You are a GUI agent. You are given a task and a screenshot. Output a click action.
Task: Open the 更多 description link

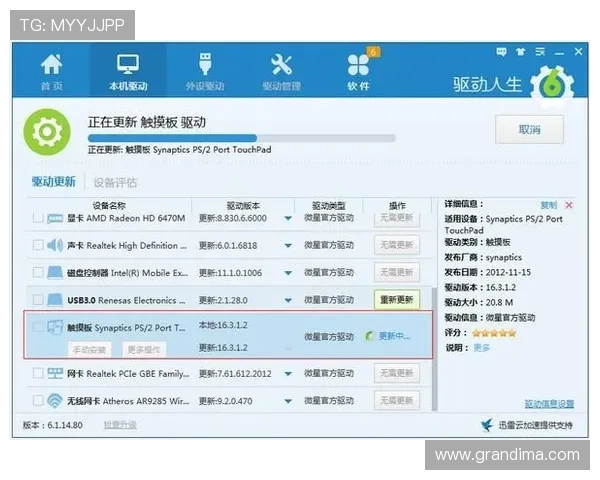(481, 348)
